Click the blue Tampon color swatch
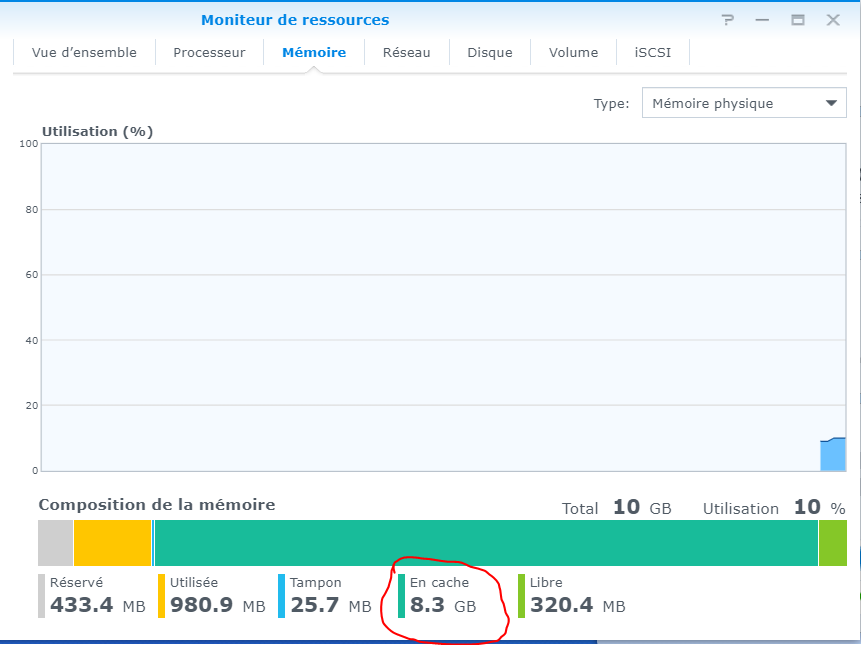The image size is (861, 645). coord(282,595)
